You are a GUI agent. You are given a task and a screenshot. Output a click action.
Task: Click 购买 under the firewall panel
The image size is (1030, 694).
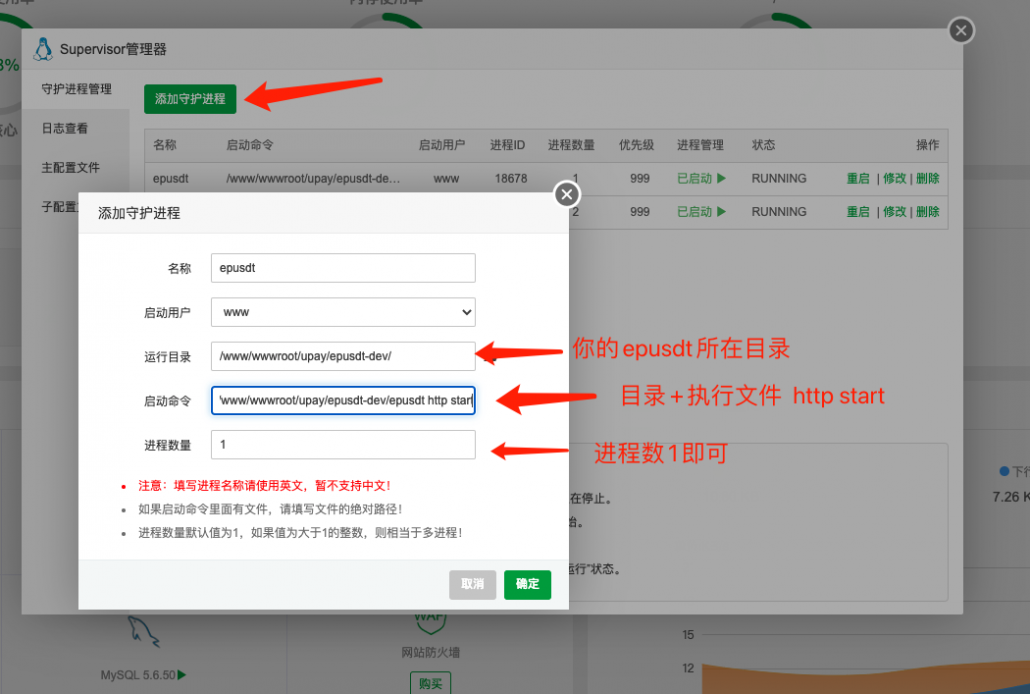click(430, 682)
